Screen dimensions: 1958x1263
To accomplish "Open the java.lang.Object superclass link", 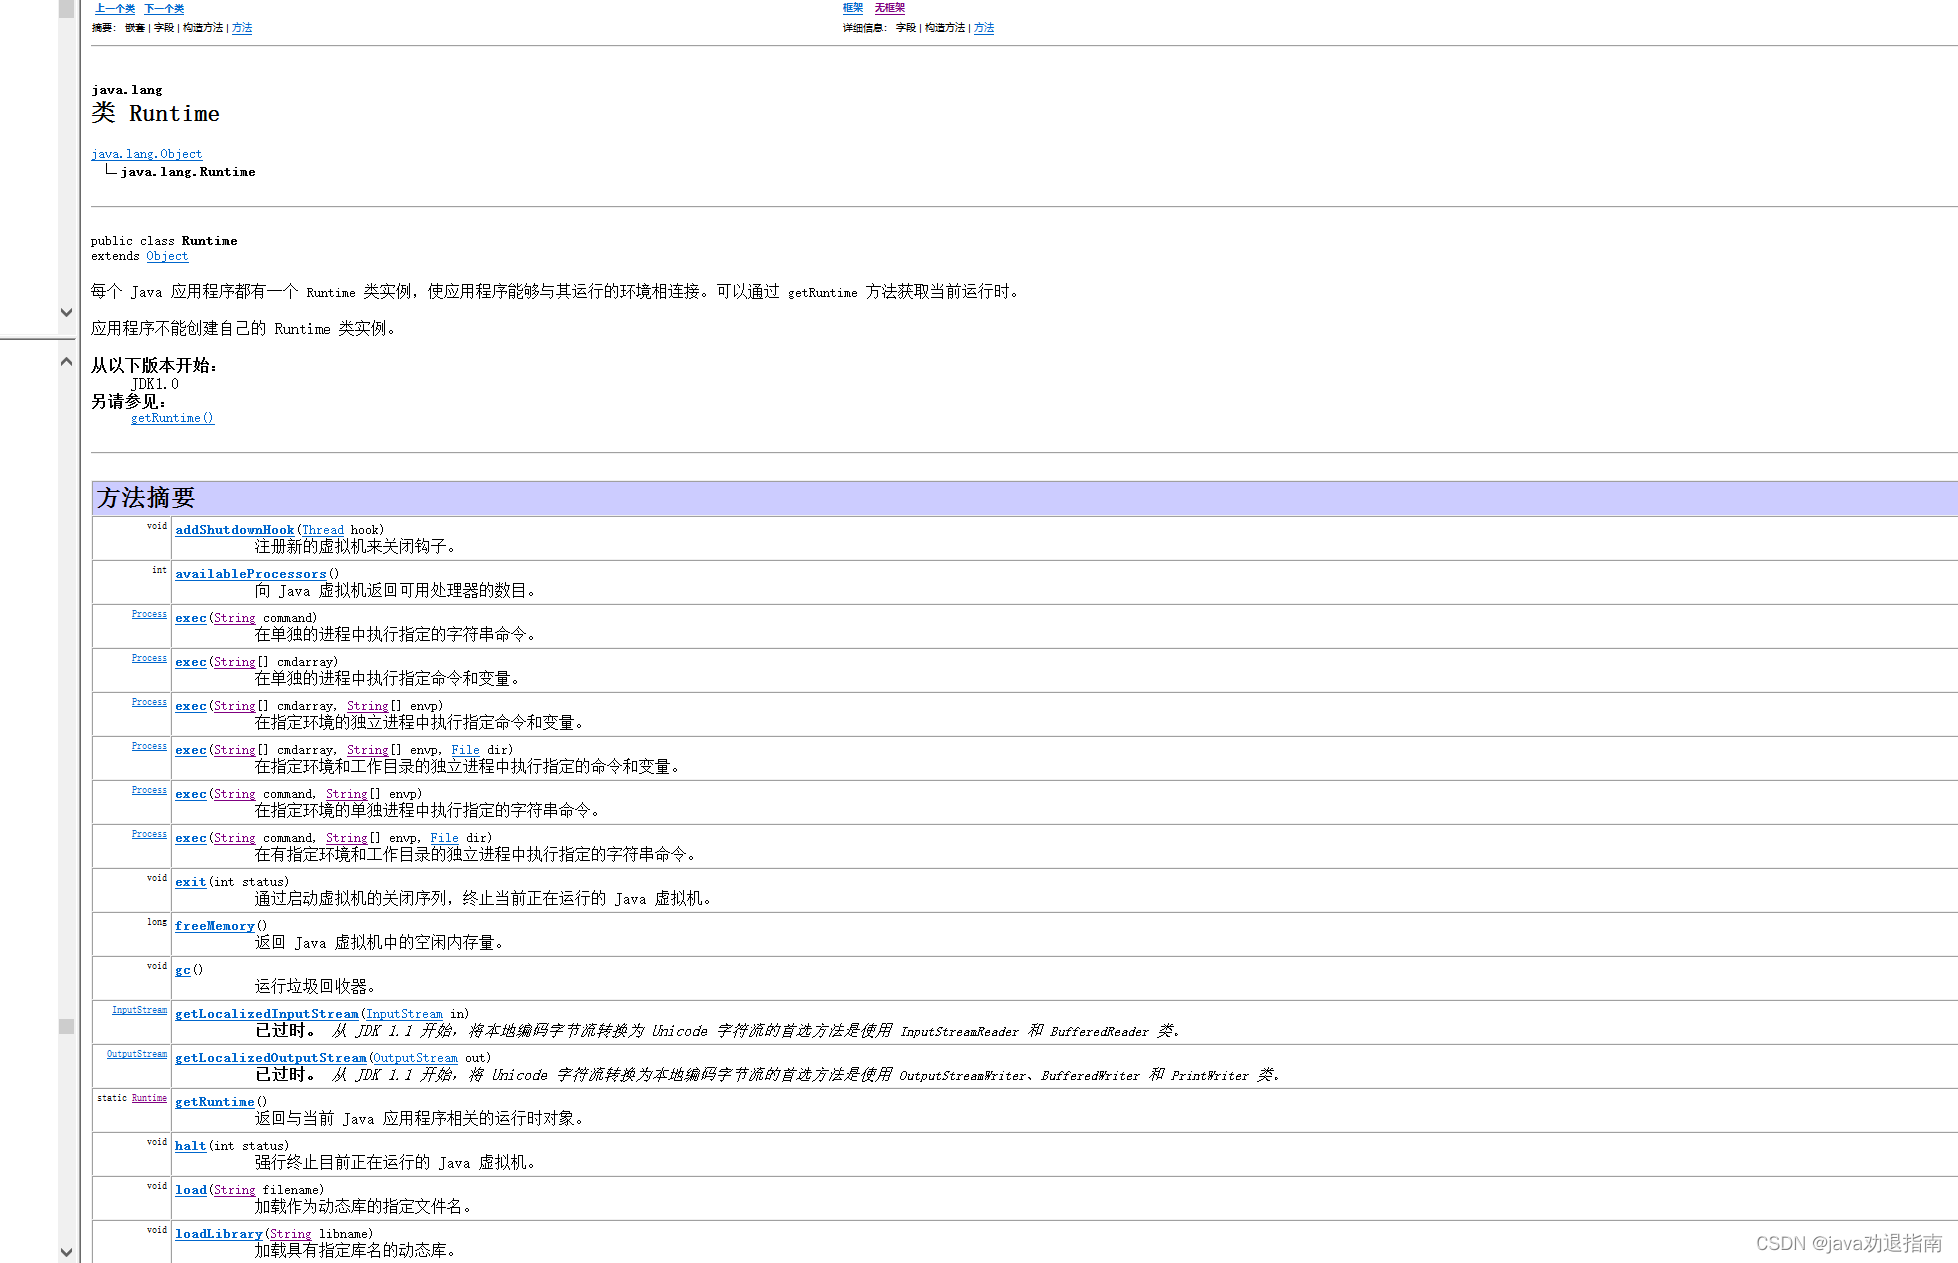I will pos(146,154).
